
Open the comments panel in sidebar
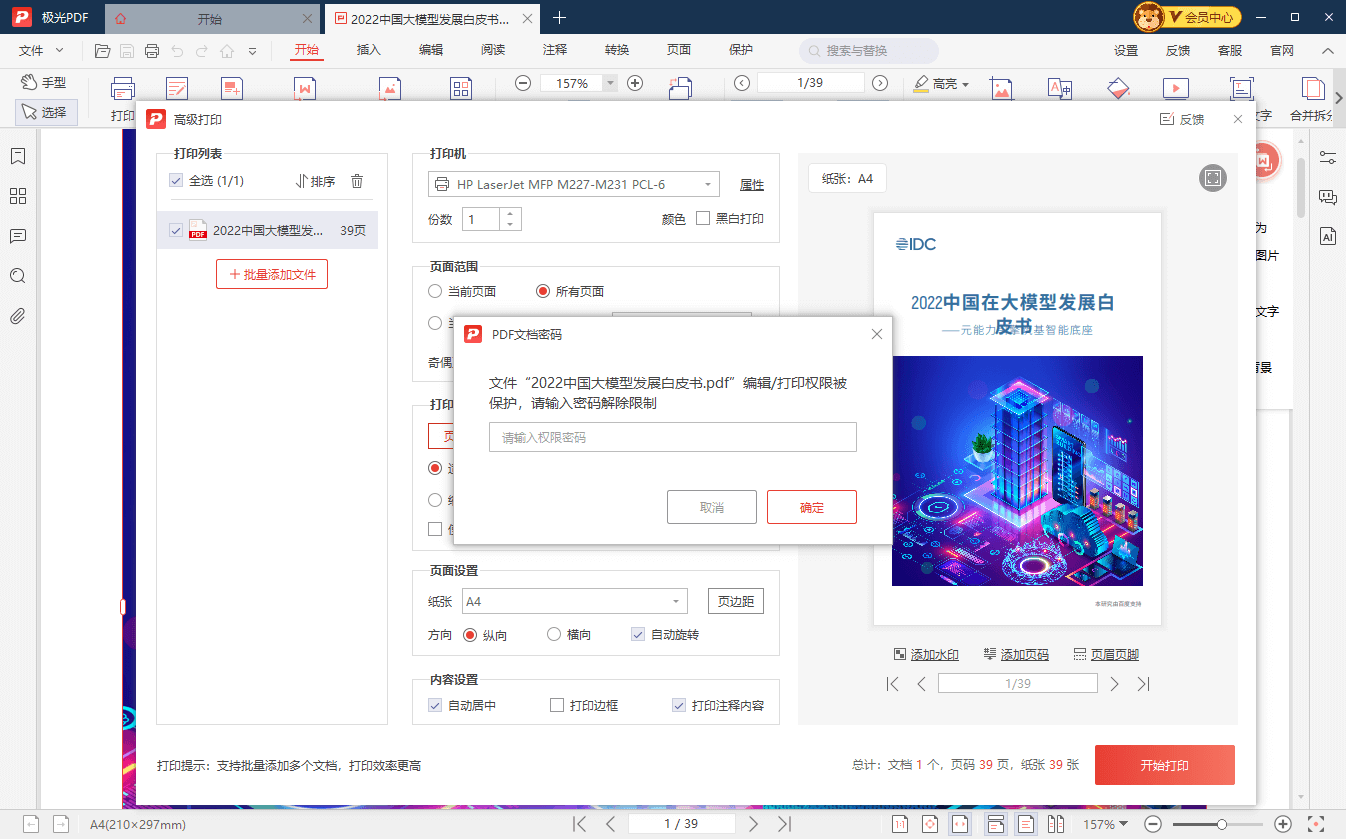click(17, 236)
